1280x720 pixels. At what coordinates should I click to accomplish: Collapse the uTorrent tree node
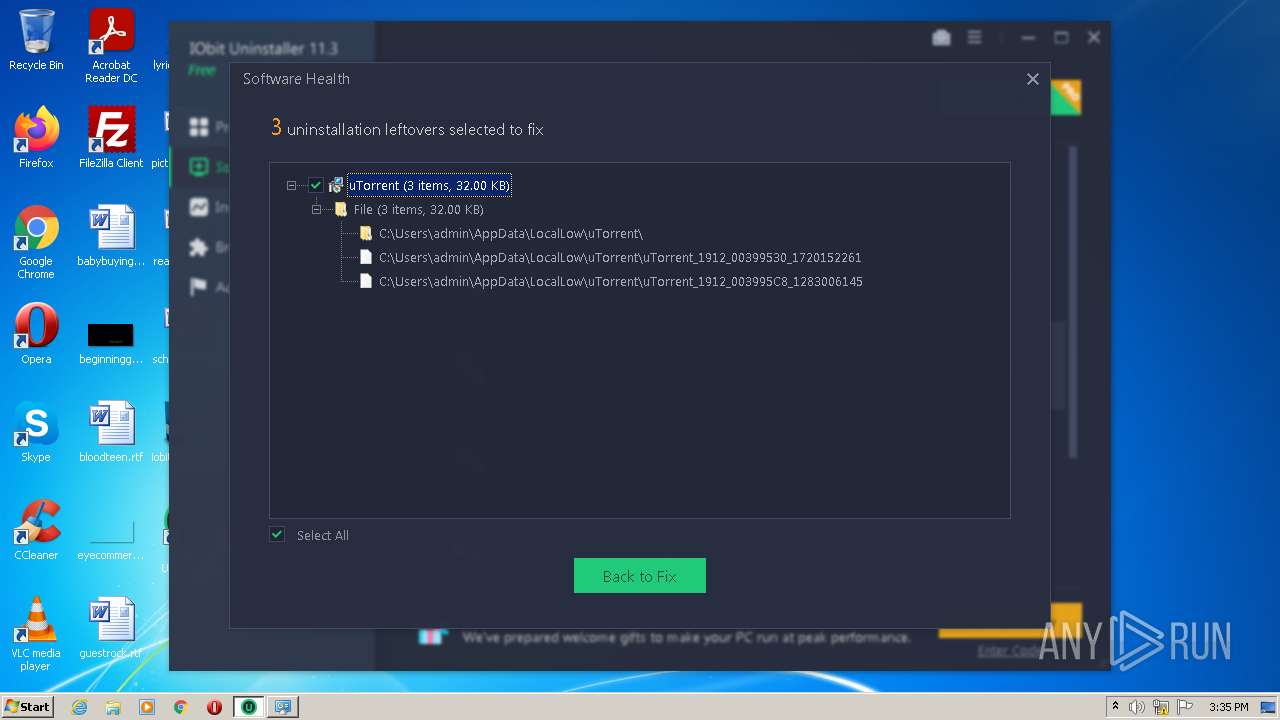[x=292, y=185]
